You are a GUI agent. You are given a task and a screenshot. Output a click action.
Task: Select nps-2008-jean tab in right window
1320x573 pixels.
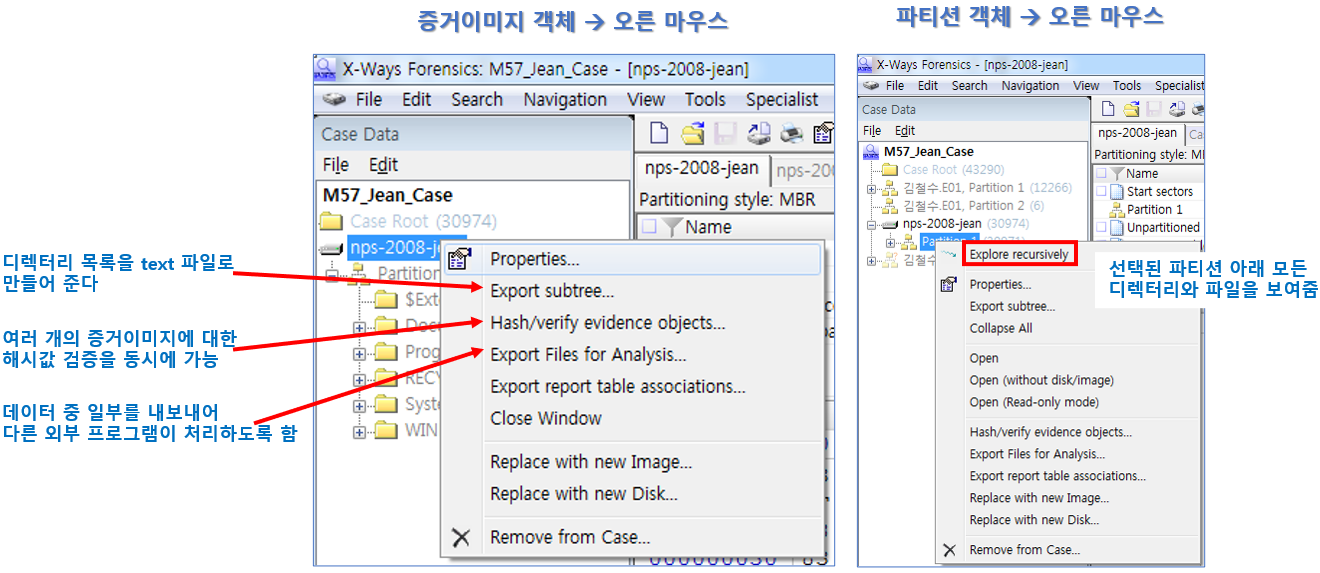click(x=1137, y=133)
